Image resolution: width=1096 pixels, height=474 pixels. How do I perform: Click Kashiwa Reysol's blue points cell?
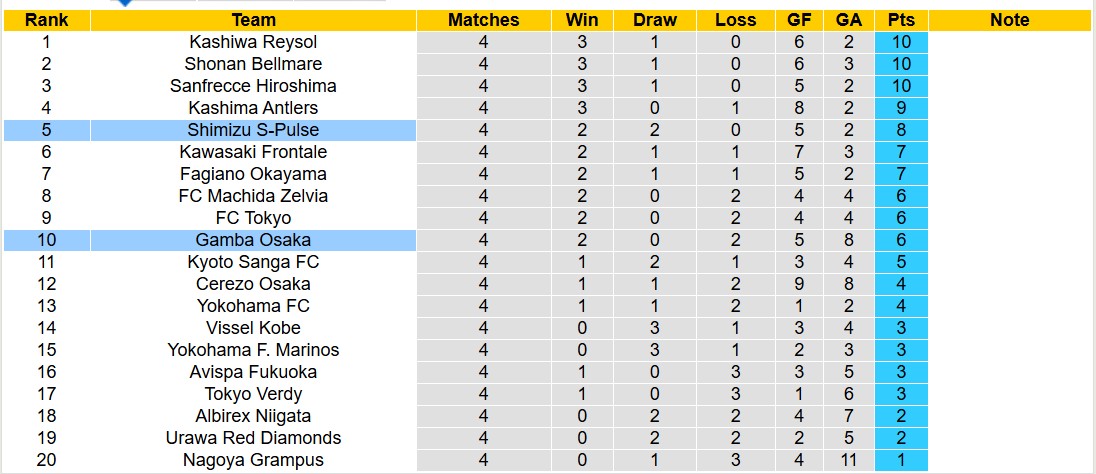click(901, 42)
